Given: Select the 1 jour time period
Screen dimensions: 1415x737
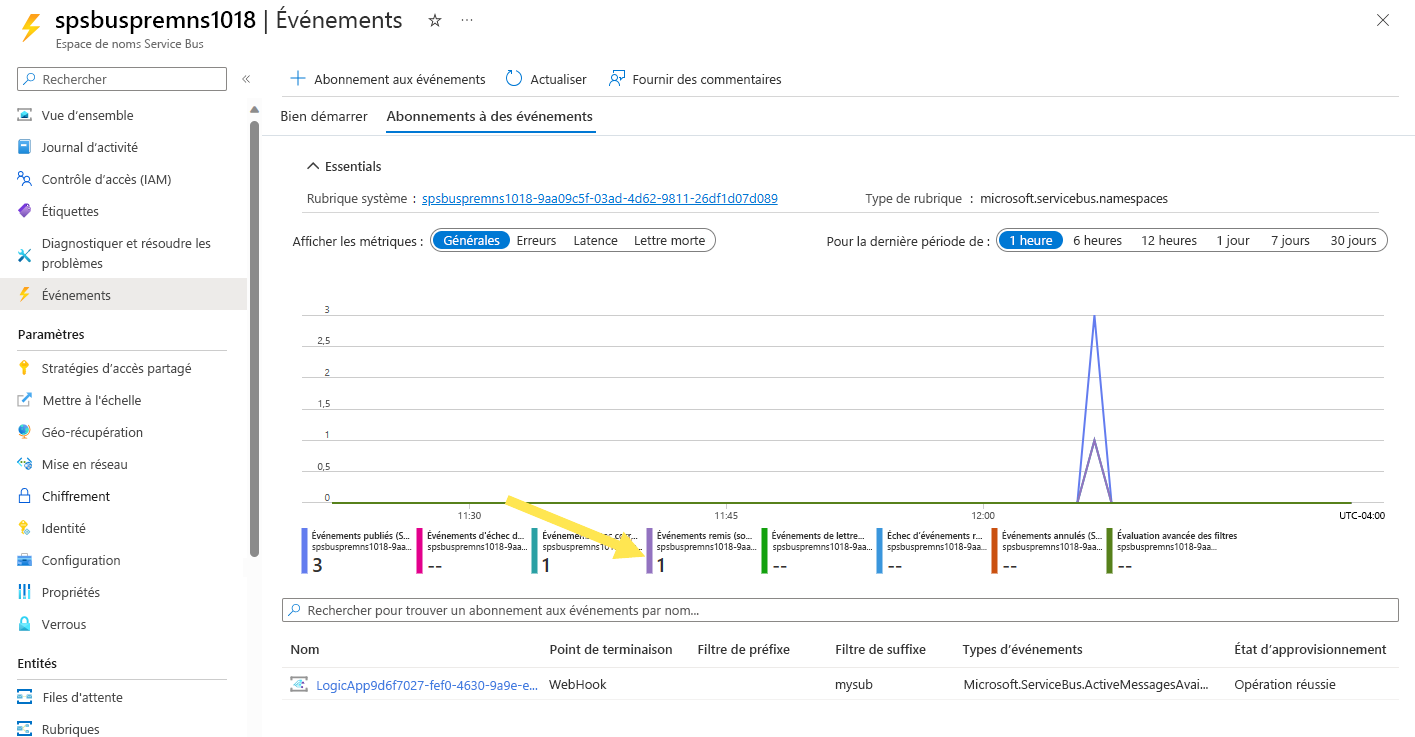Looking at the screenshot, I should (x=1233, y=240).
